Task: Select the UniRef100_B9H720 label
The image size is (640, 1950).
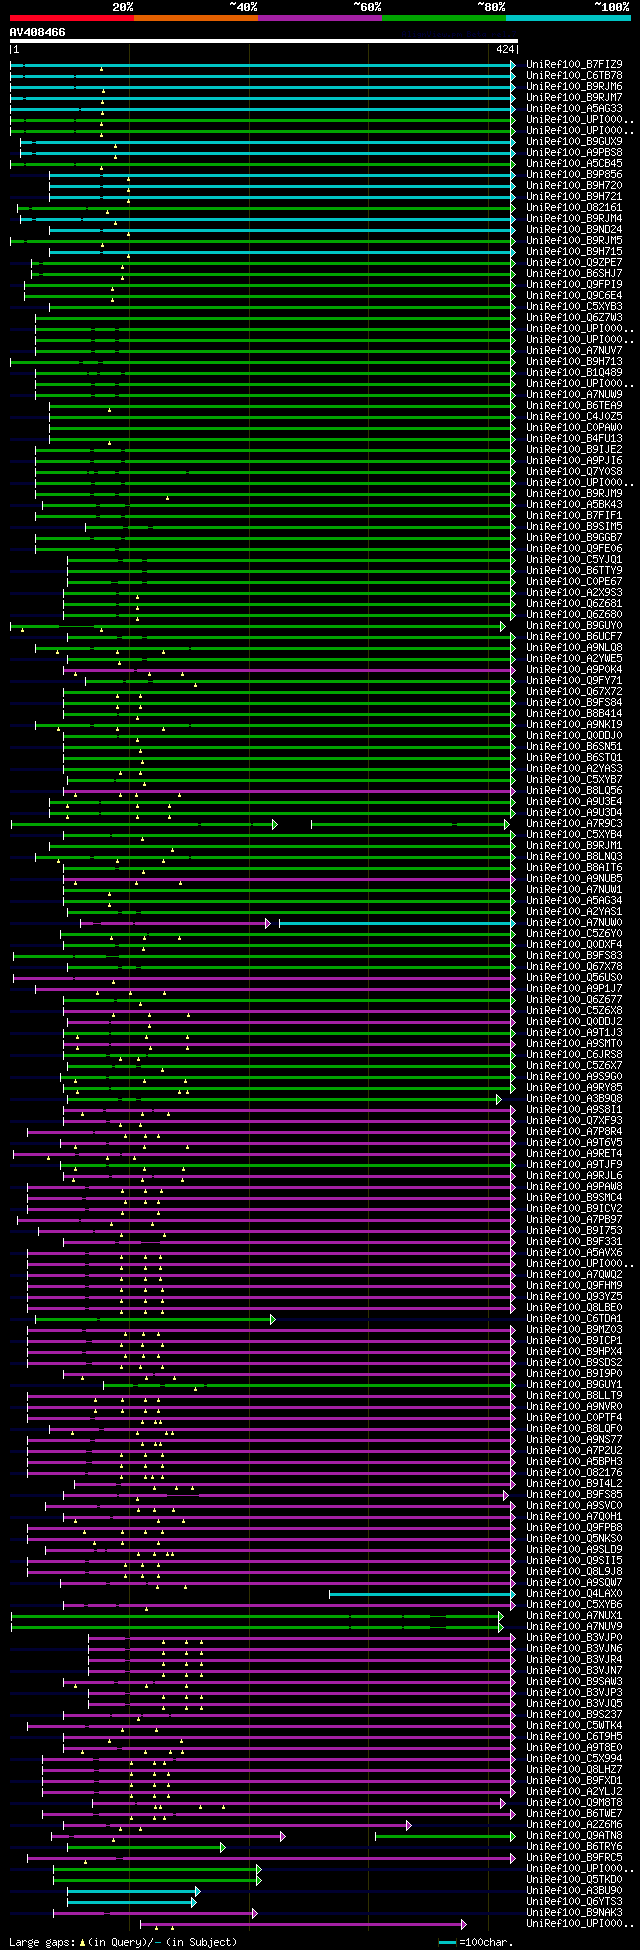Action: [x=574, y=186]
